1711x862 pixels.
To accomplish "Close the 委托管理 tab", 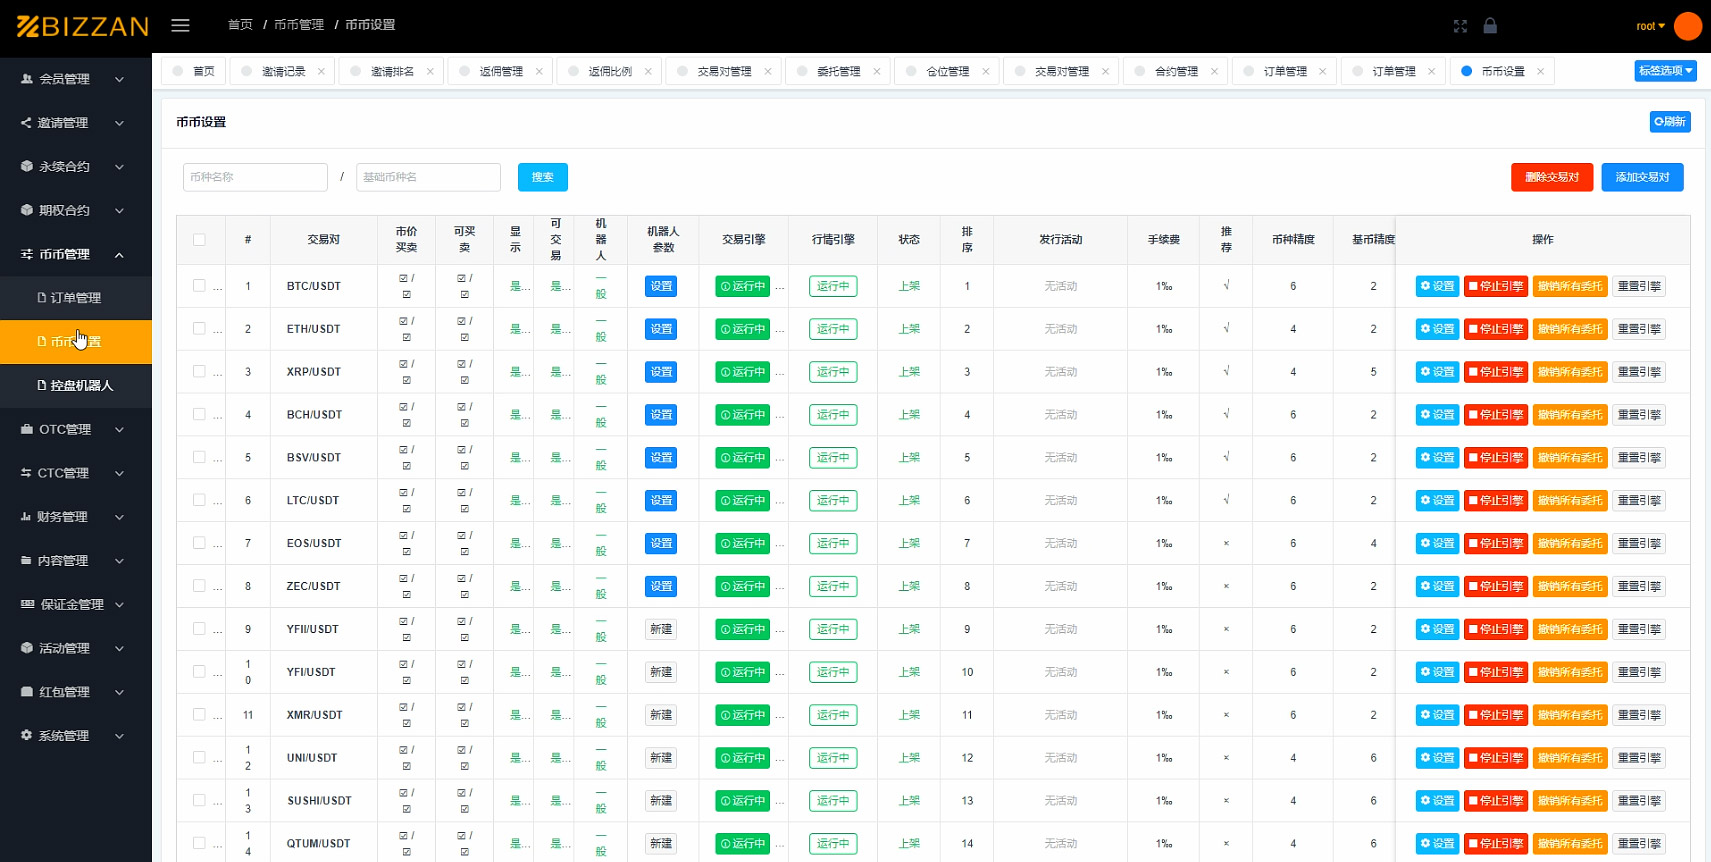I will pos(877,71).
